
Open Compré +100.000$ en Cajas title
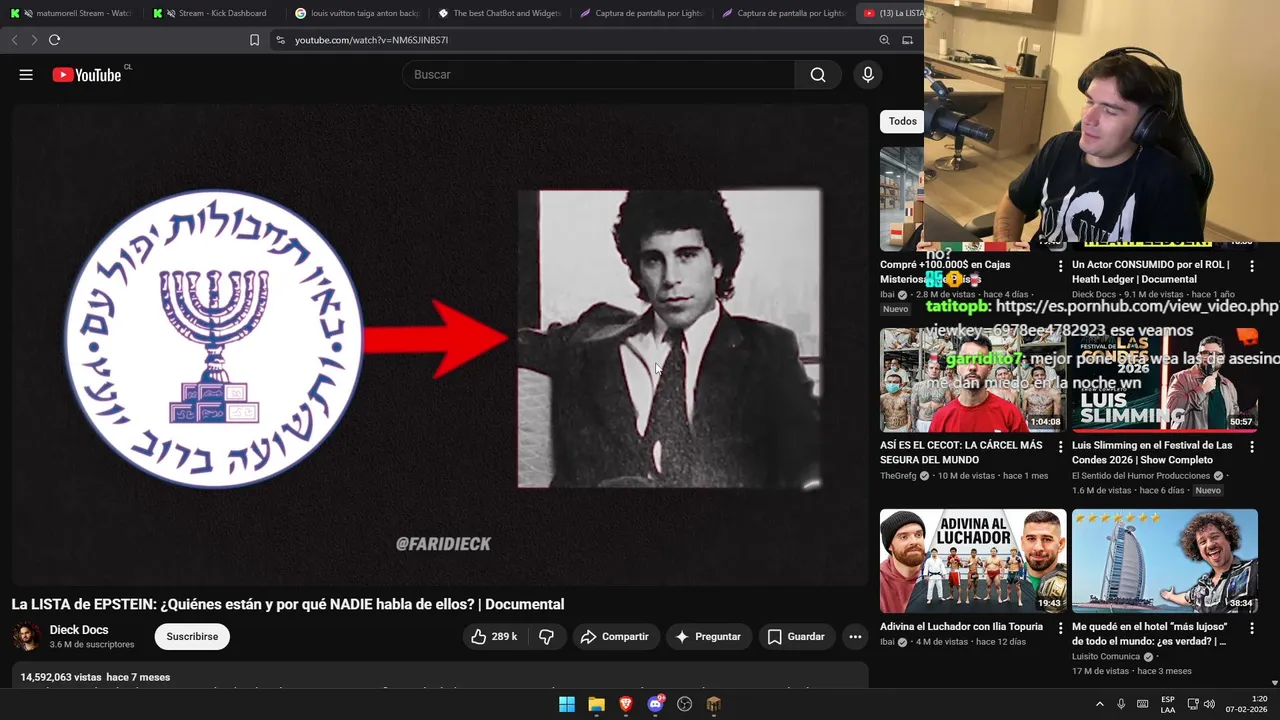945,272
